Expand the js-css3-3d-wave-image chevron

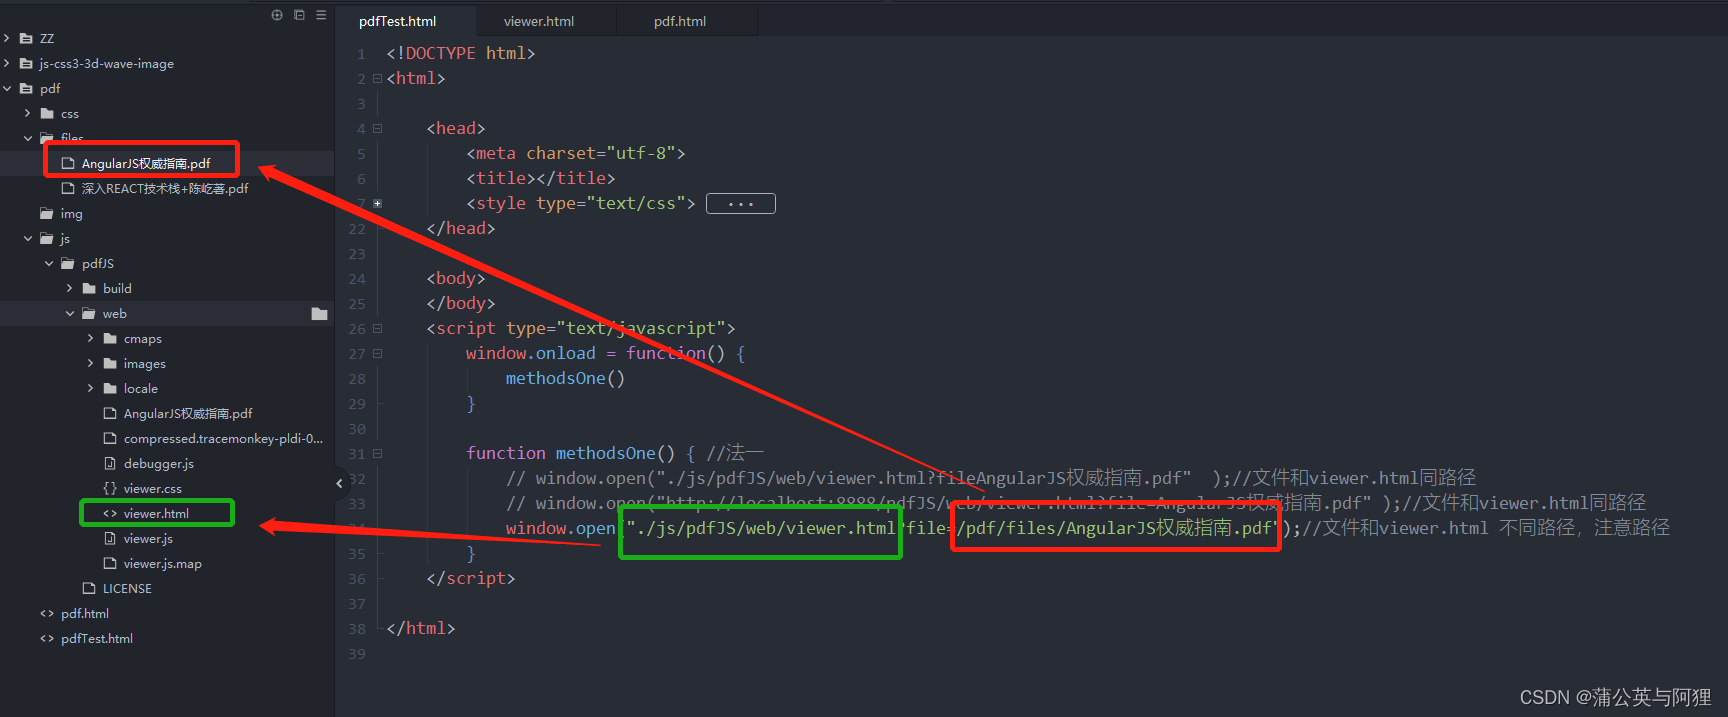coord(7,63)
